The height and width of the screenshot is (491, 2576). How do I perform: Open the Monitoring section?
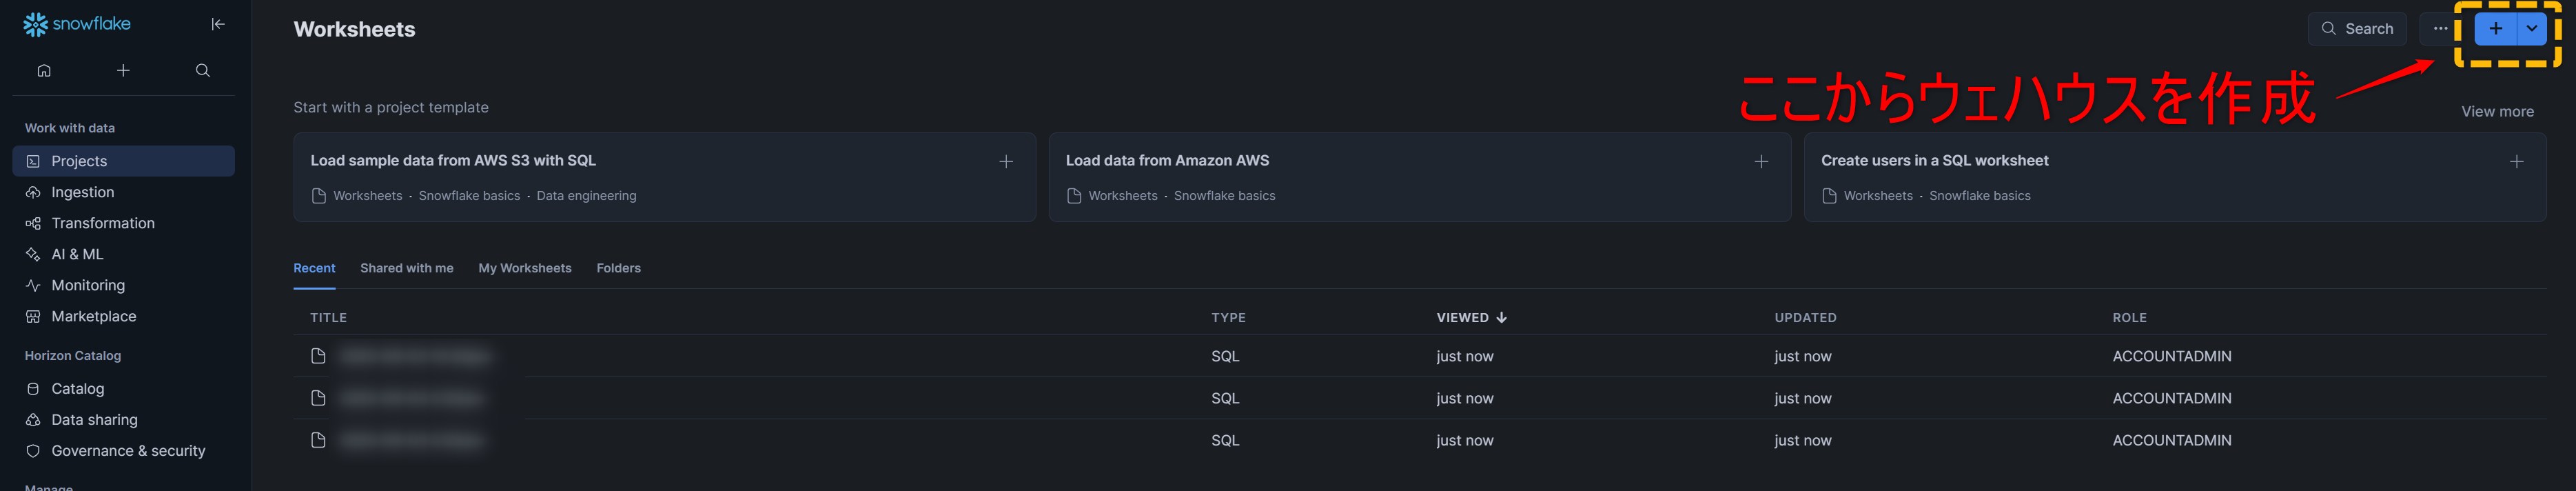123,285
